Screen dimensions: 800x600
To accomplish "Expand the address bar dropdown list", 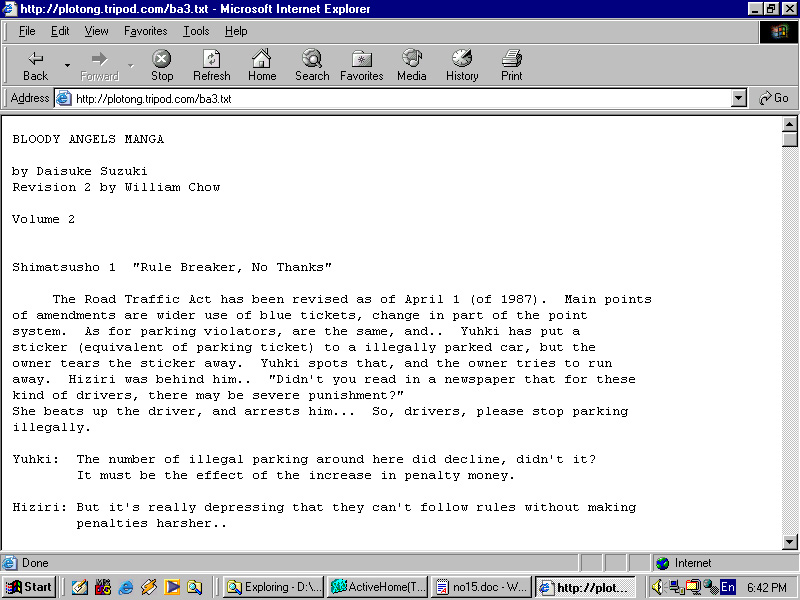I will (738, 98).
